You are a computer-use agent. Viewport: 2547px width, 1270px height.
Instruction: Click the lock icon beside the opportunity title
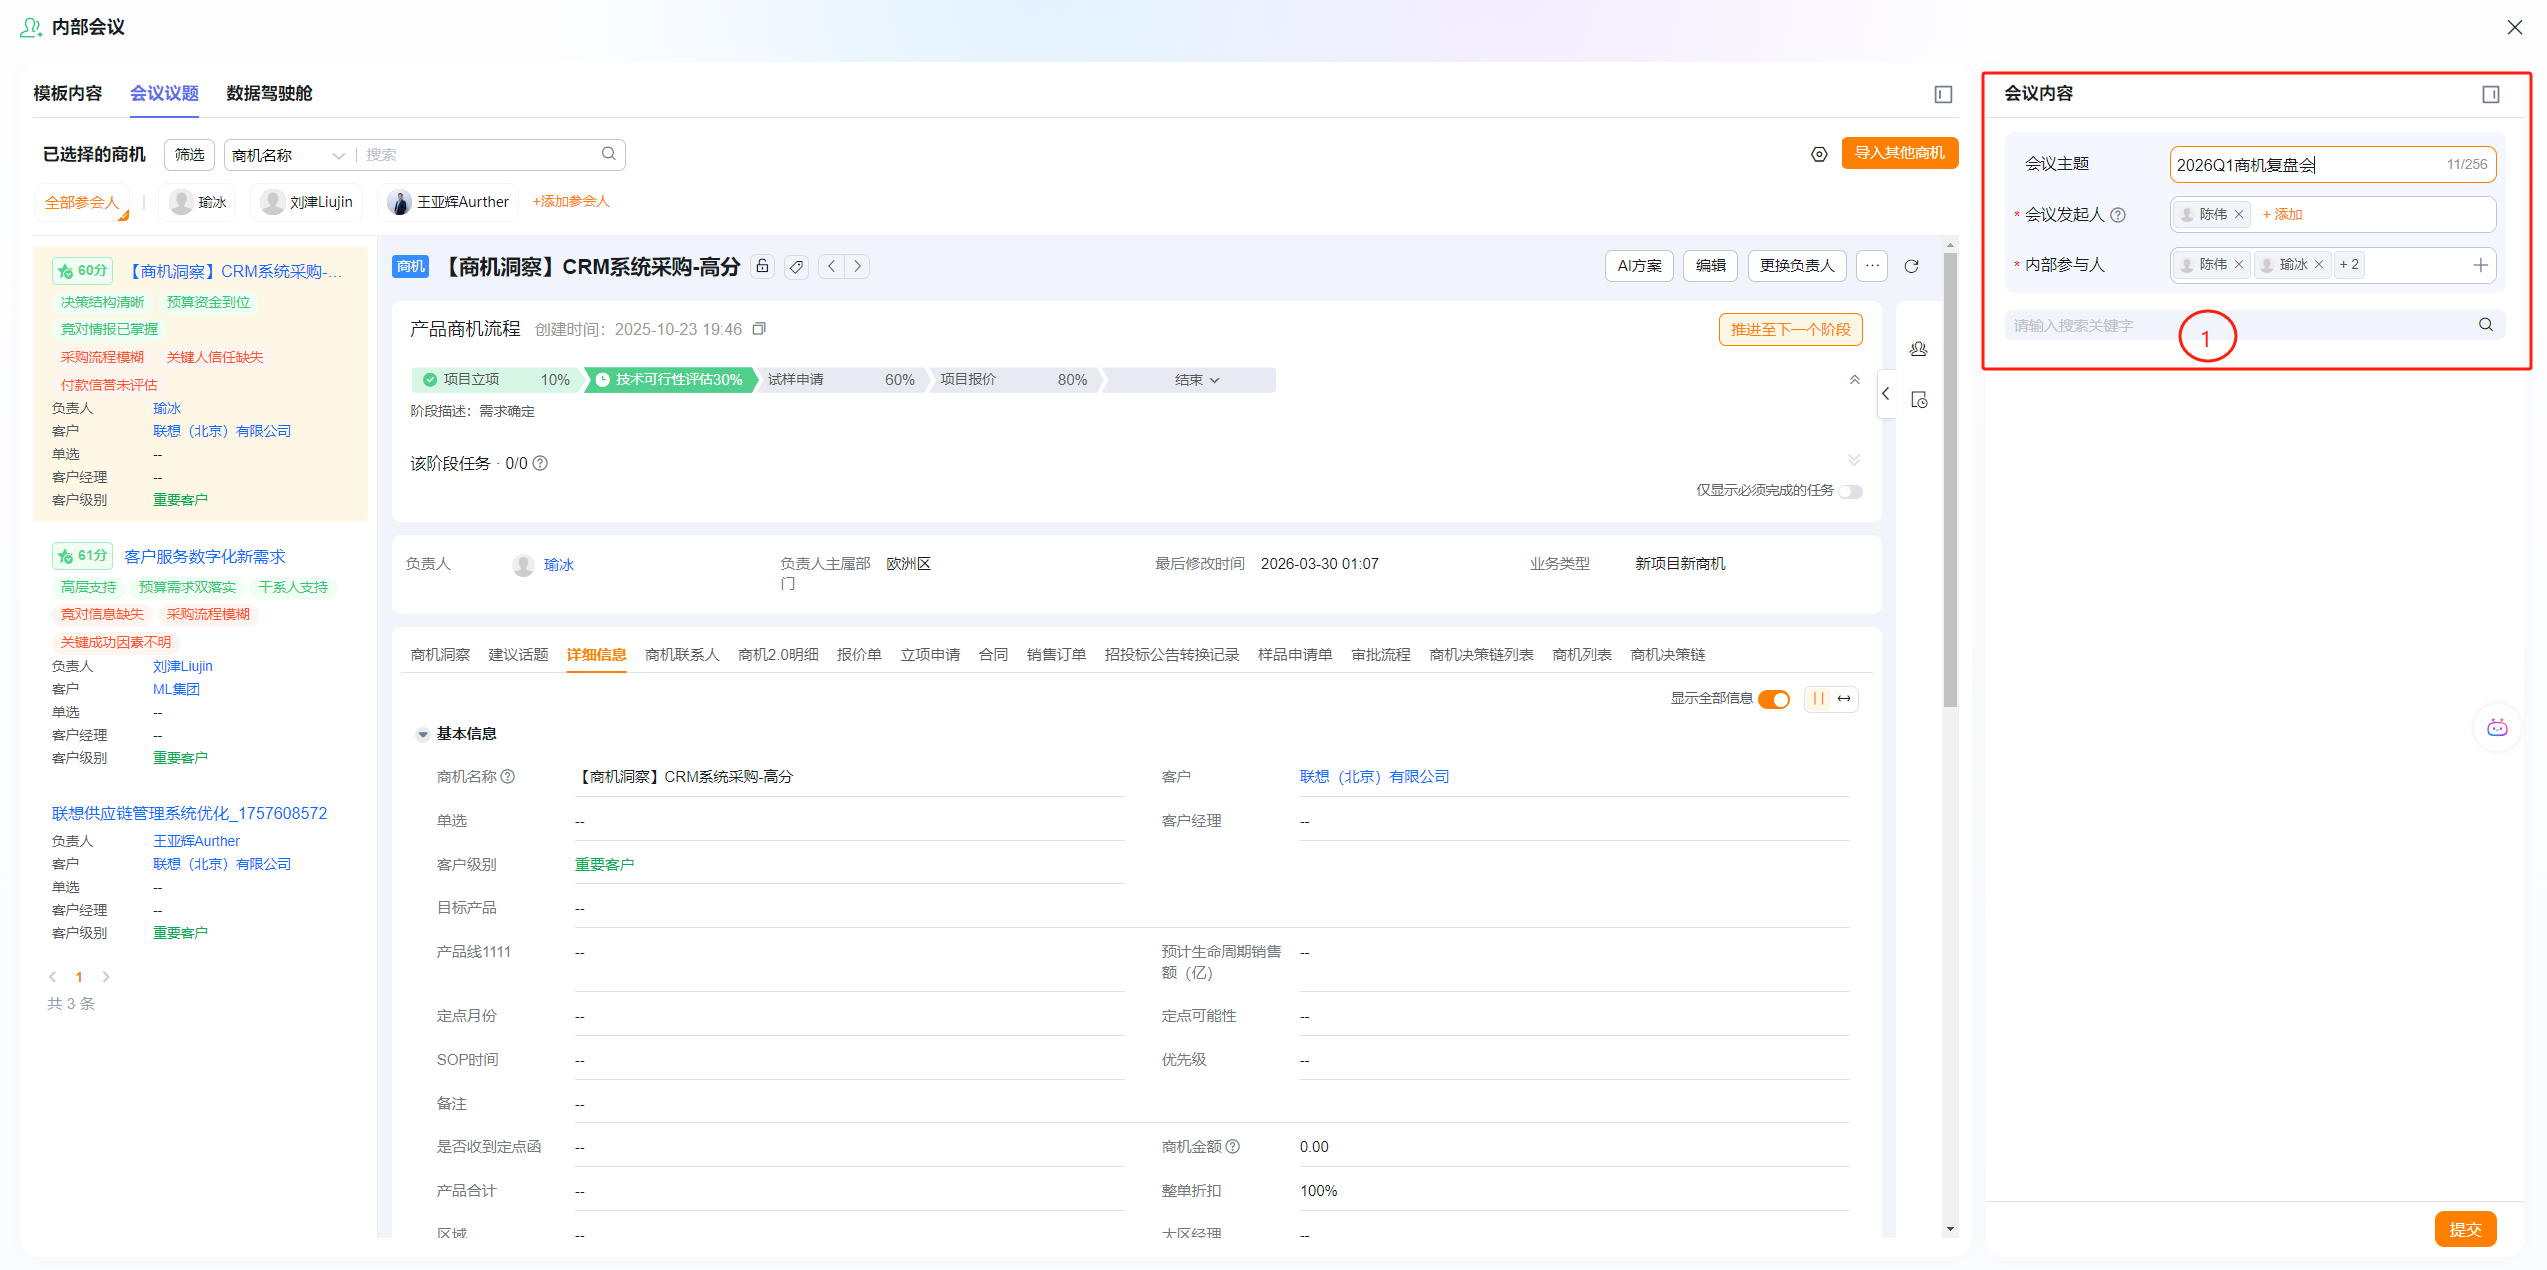pos(763,266)
